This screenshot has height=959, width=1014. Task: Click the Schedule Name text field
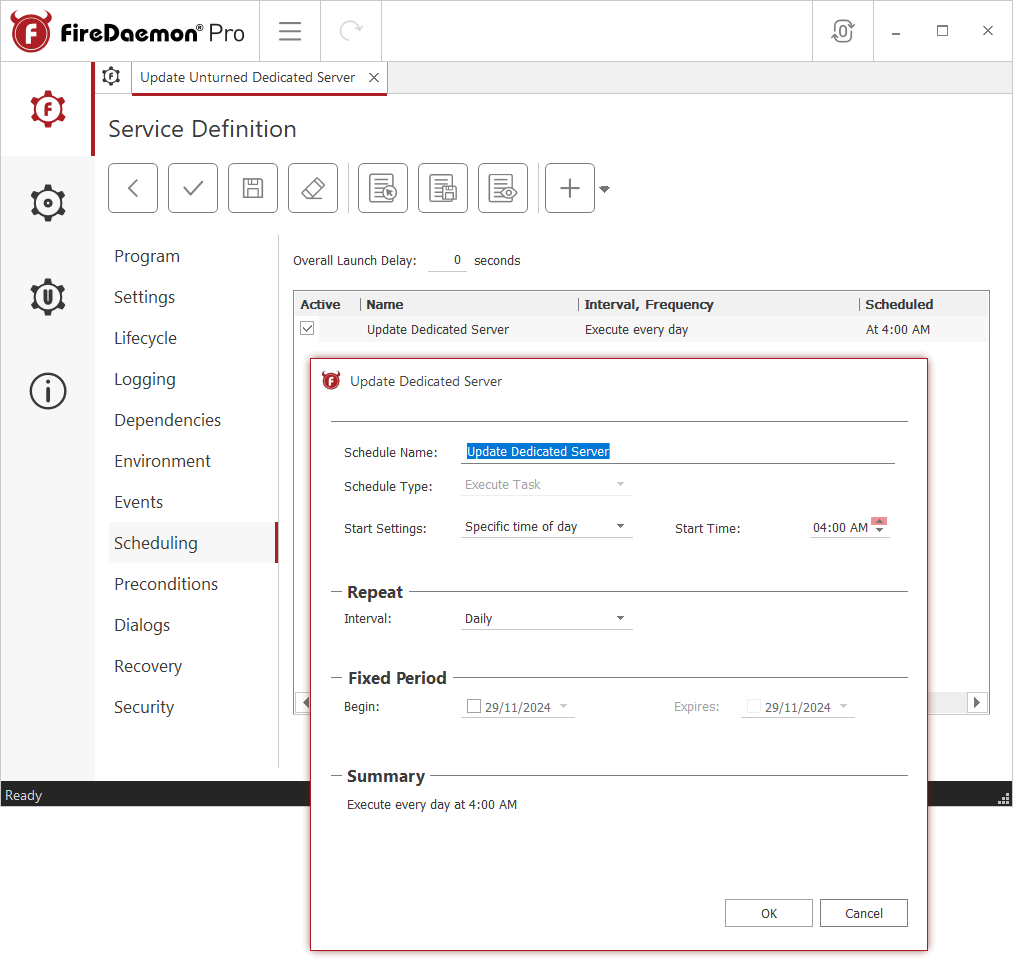click(678, 451)
